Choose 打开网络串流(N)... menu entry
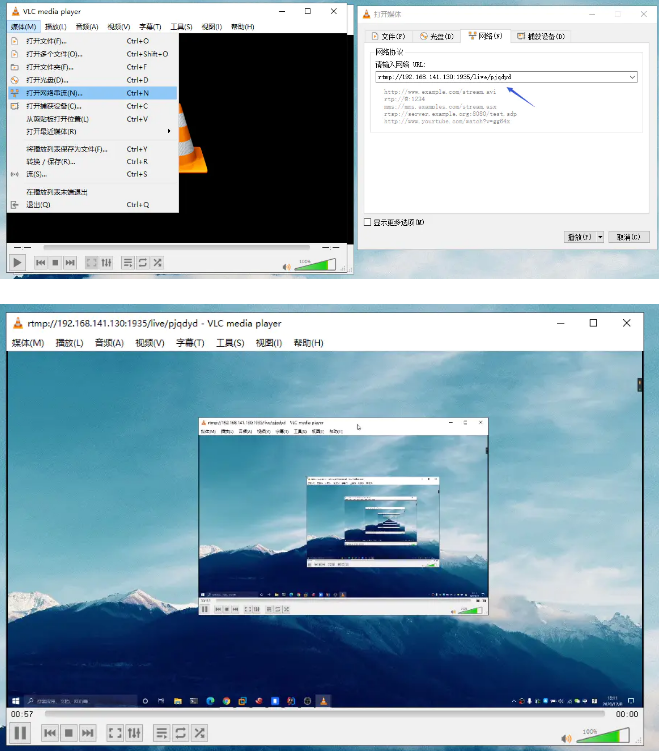Viewport: 659px width, 751px height. [93, 93]
